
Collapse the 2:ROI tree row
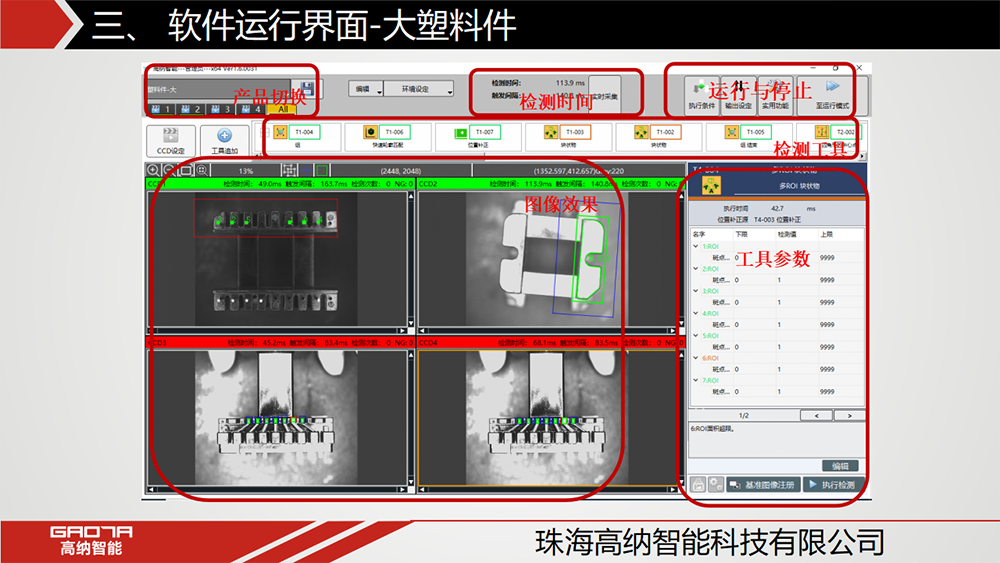coord(696,268)
